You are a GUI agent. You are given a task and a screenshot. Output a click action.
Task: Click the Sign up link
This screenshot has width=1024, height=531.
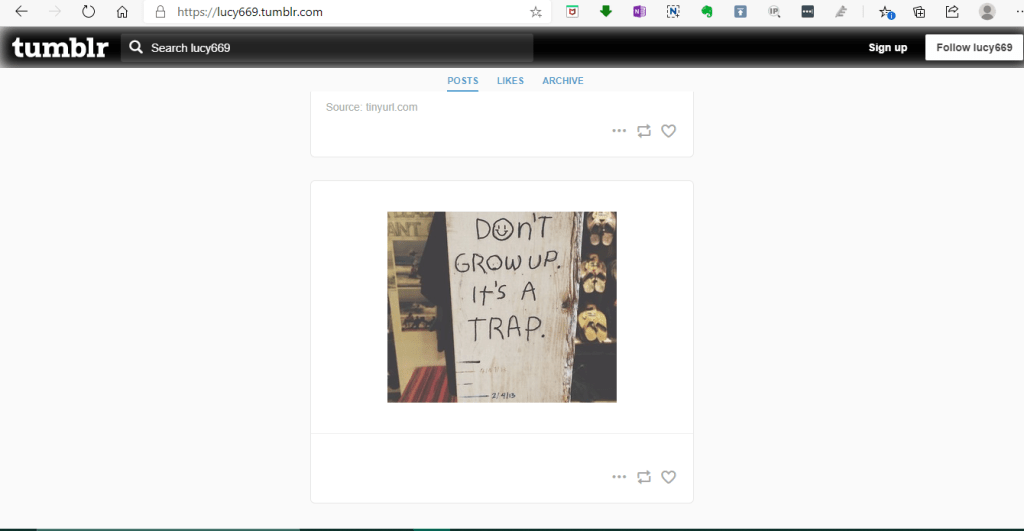pyautogui.click(x=887, y=48)
